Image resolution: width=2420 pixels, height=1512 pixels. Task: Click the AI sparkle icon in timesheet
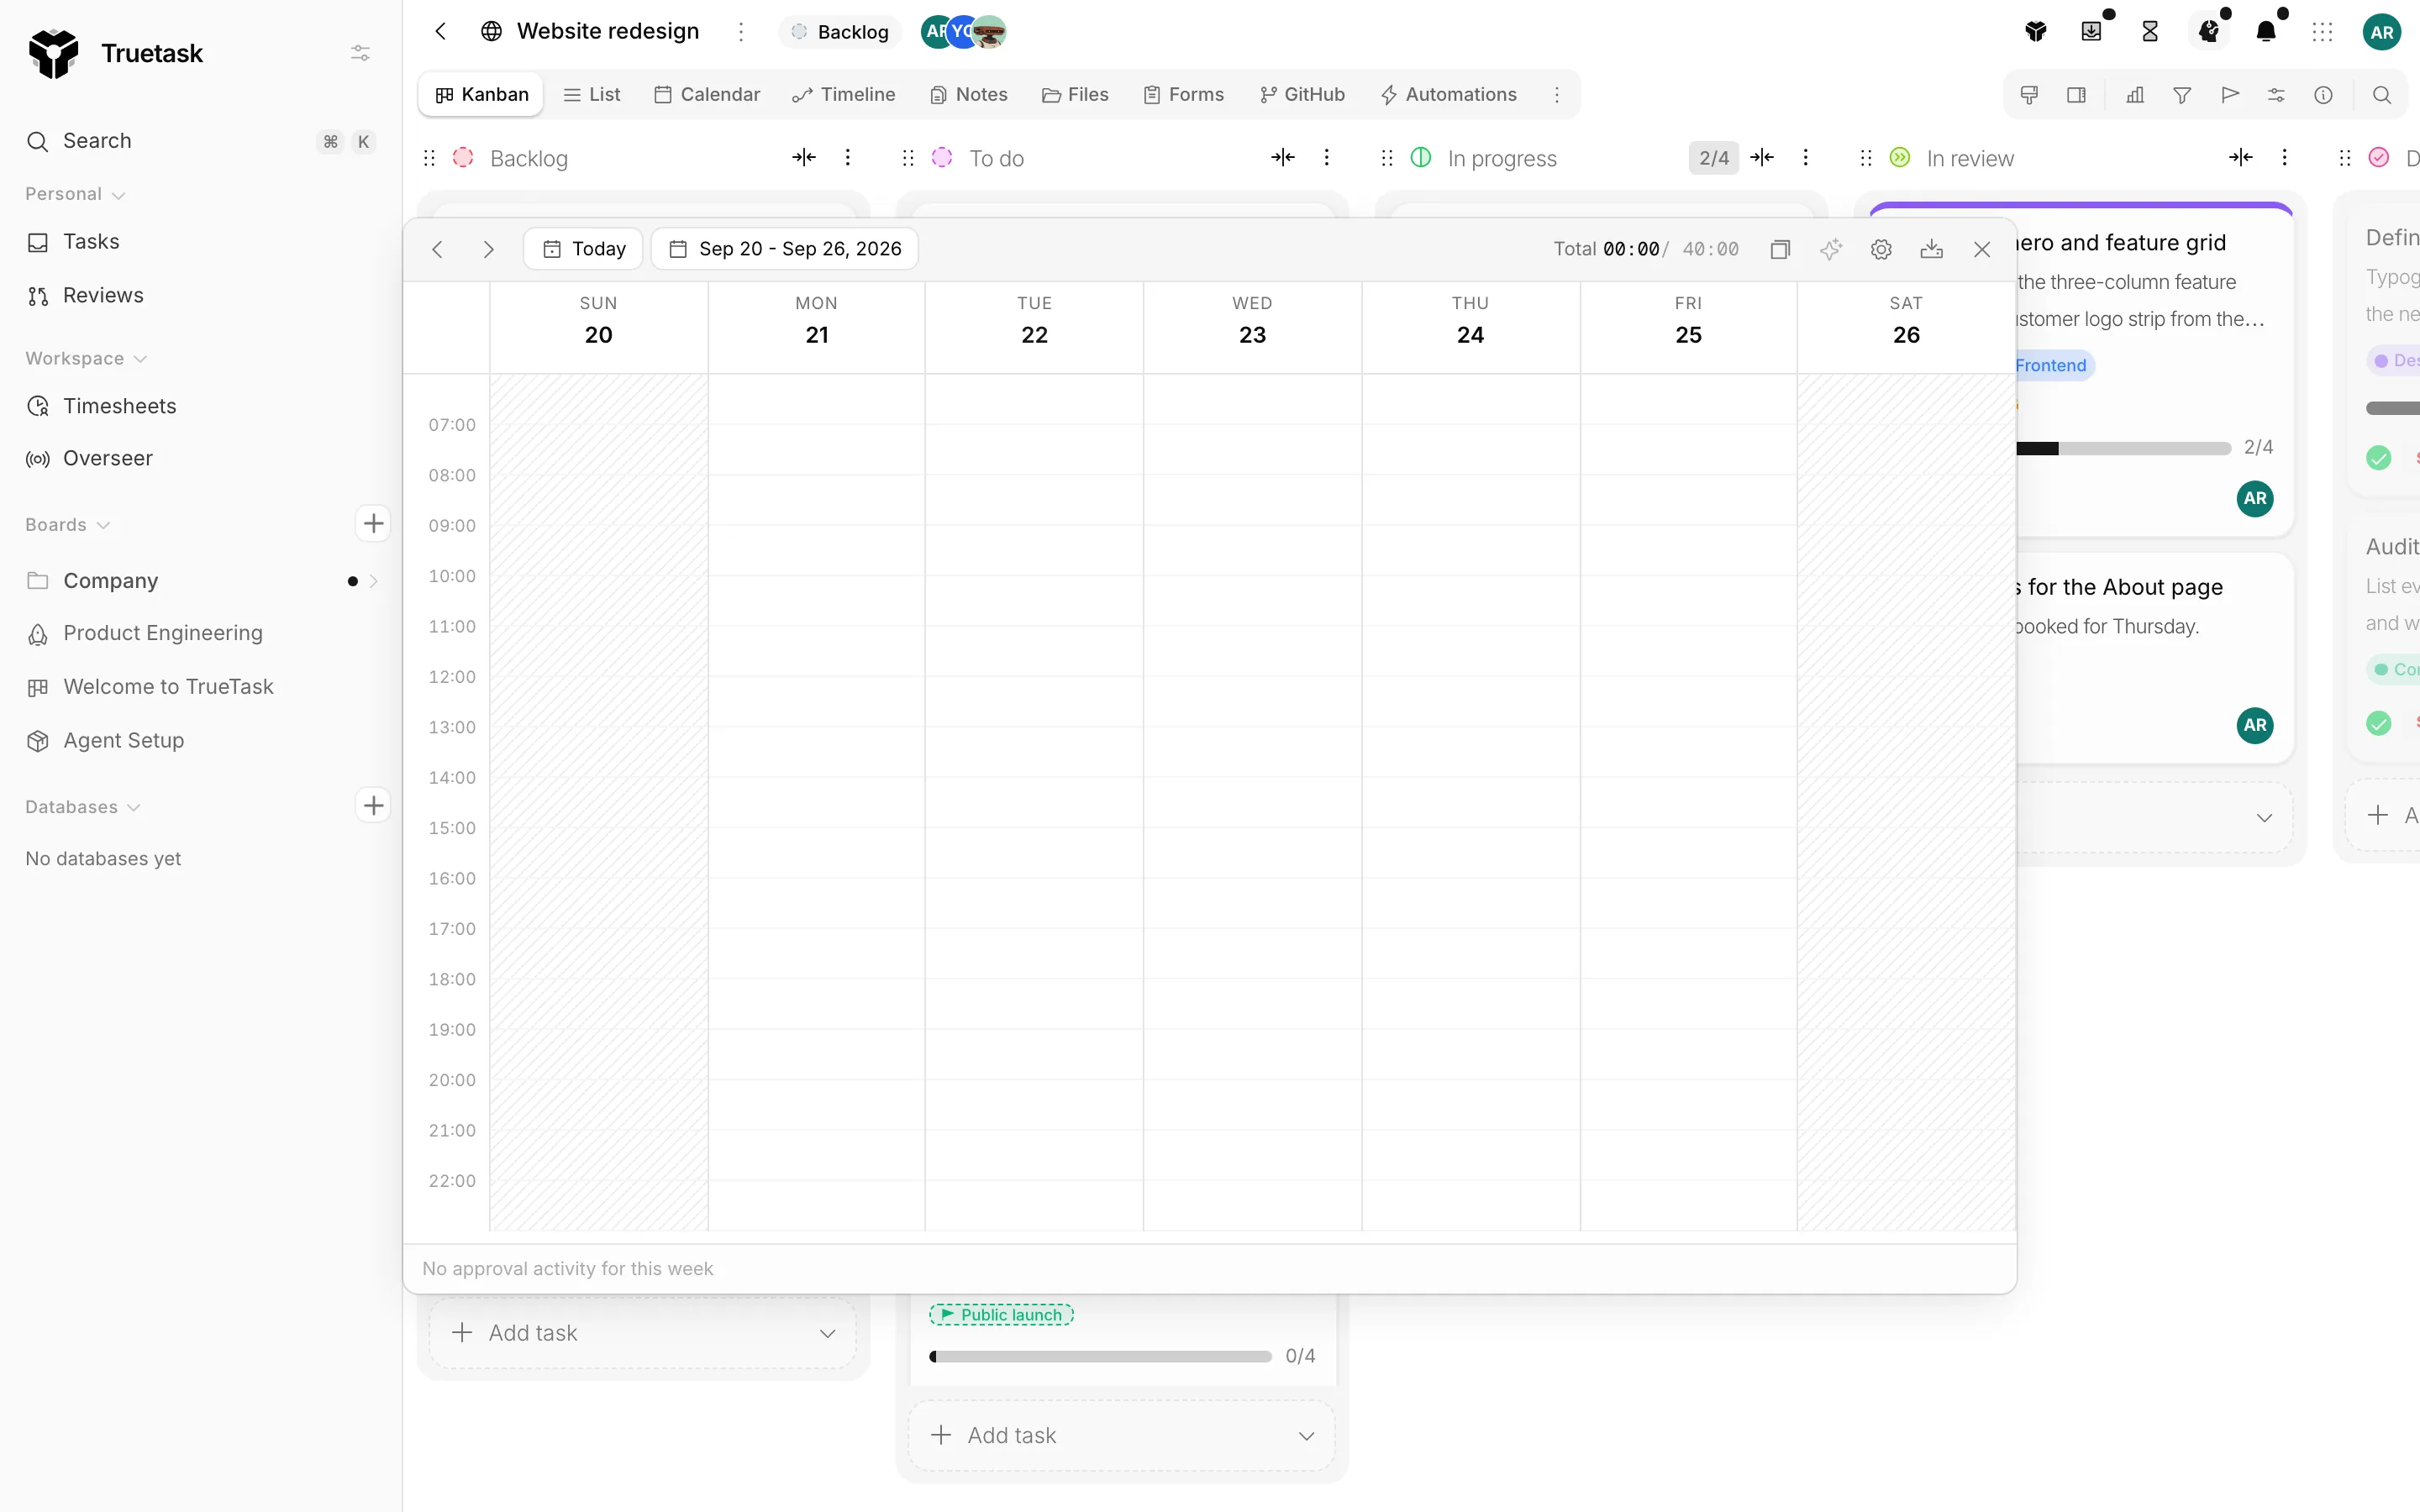point(1831,249)
